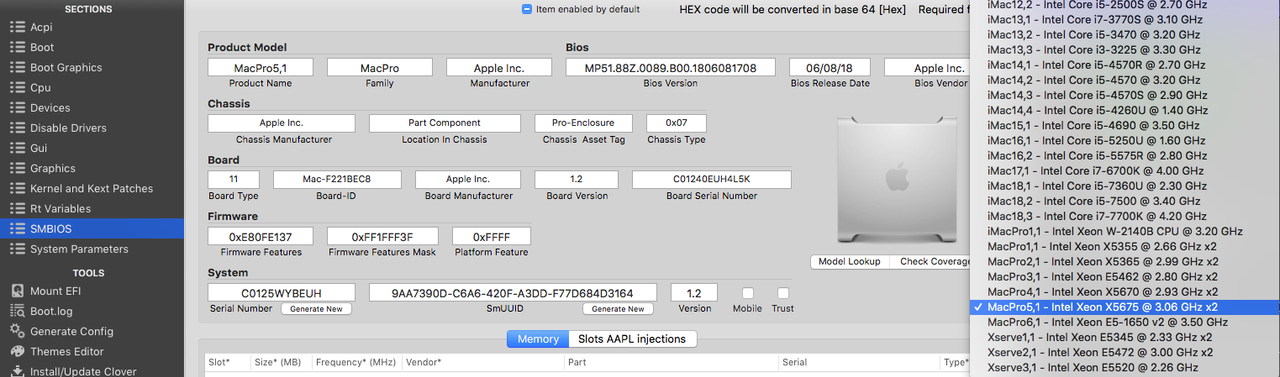Click the Model Lookup button
This screenshot has width=1280, height=377.
click(x=849, y=262)
